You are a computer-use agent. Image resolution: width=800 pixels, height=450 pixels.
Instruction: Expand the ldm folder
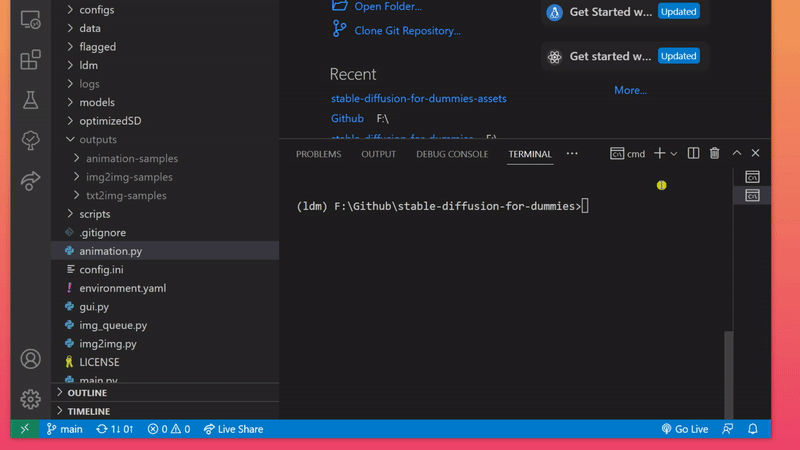[165, 65]
